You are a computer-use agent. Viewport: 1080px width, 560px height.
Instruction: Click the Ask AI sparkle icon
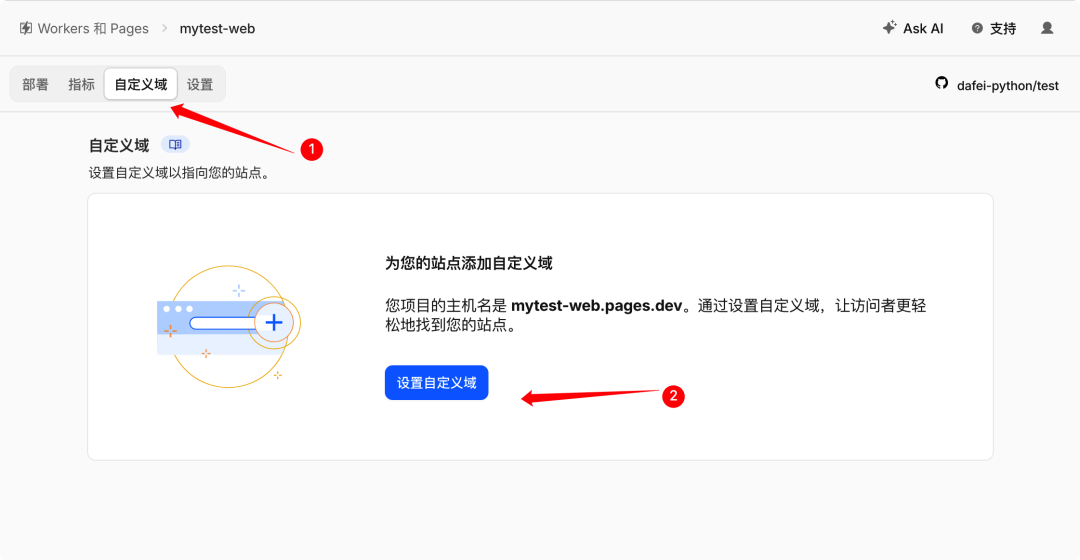(889, 28)
